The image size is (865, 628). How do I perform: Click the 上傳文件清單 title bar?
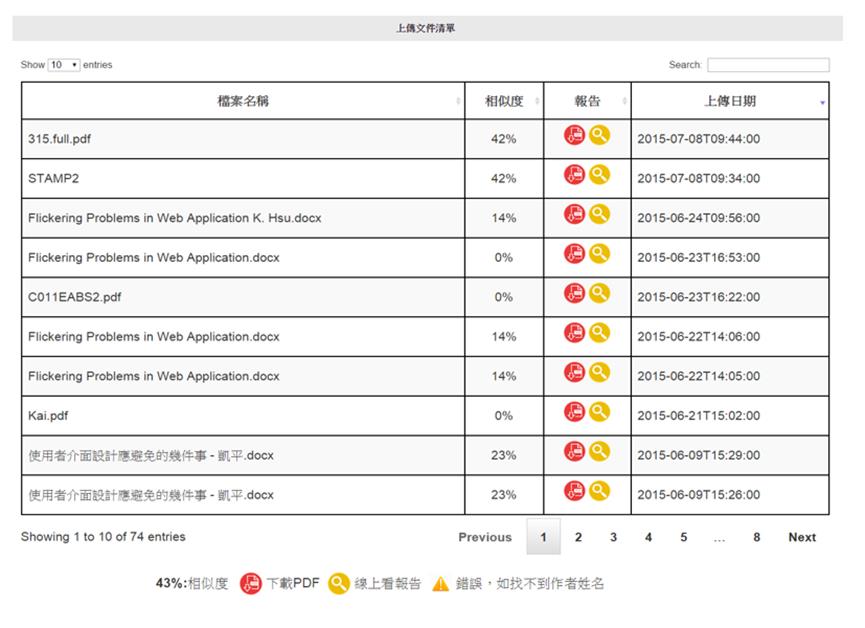coord(428,28)
